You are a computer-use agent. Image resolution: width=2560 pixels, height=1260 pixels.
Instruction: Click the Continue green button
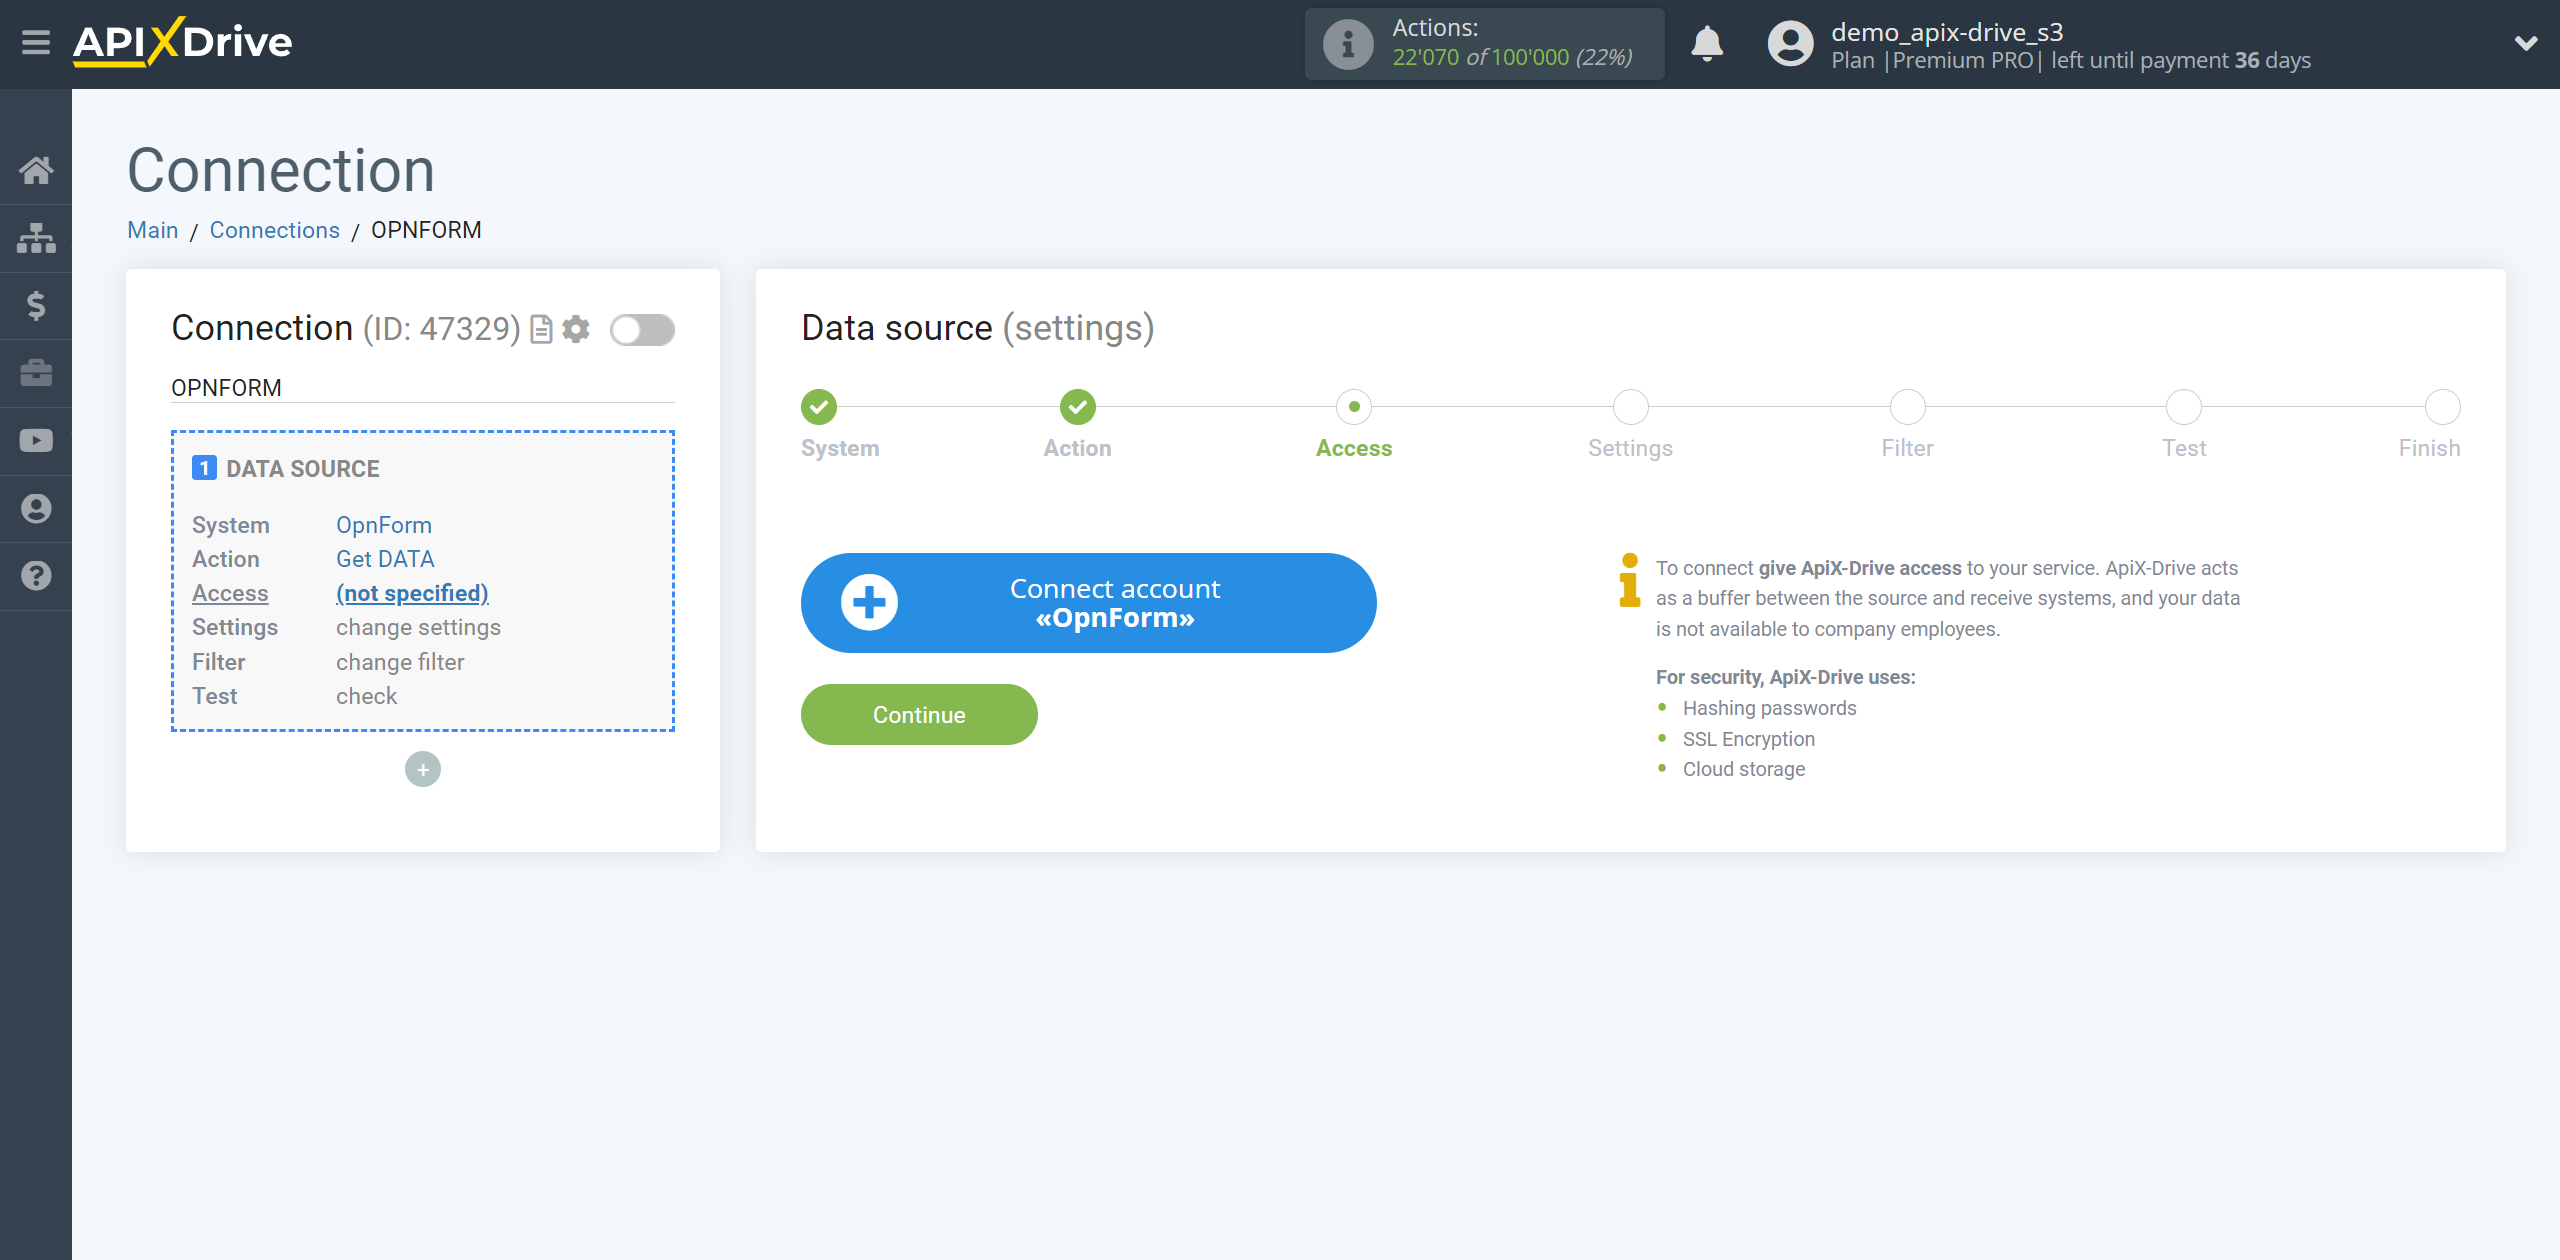pos(919,715)
